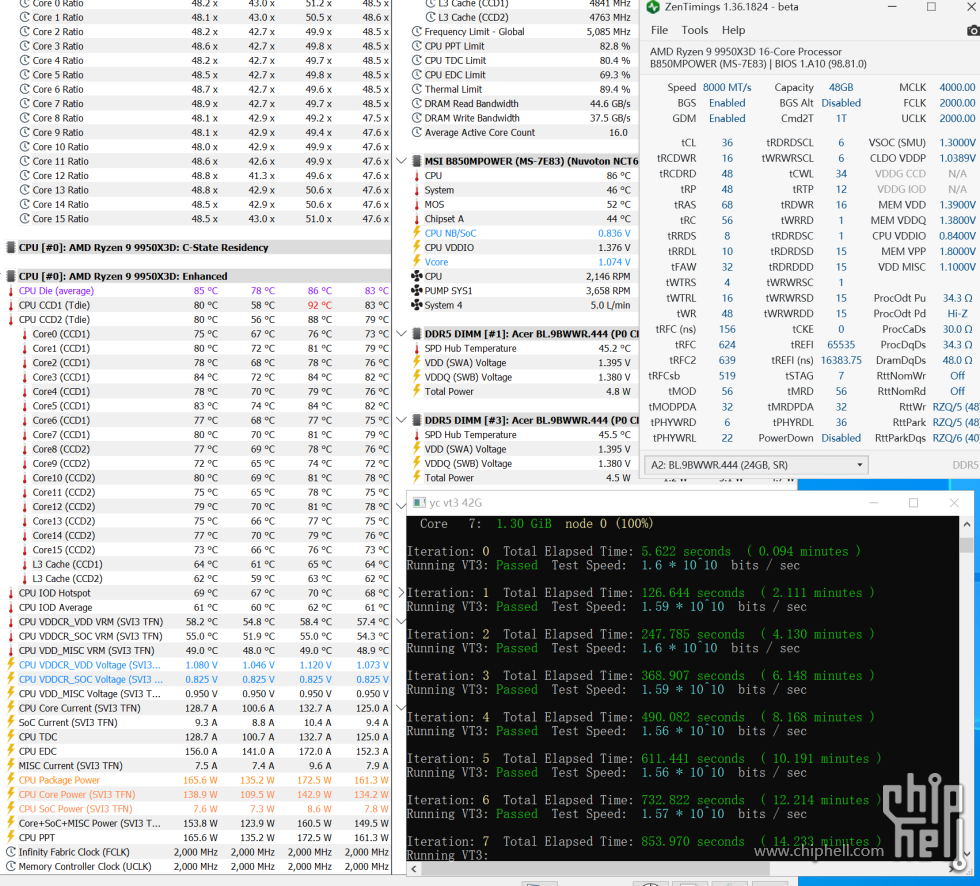Select the 'CPU Core Current (SVI3 TFN)' row
Viewport: 980px width, 886px height.
click(x=198, y=708)
